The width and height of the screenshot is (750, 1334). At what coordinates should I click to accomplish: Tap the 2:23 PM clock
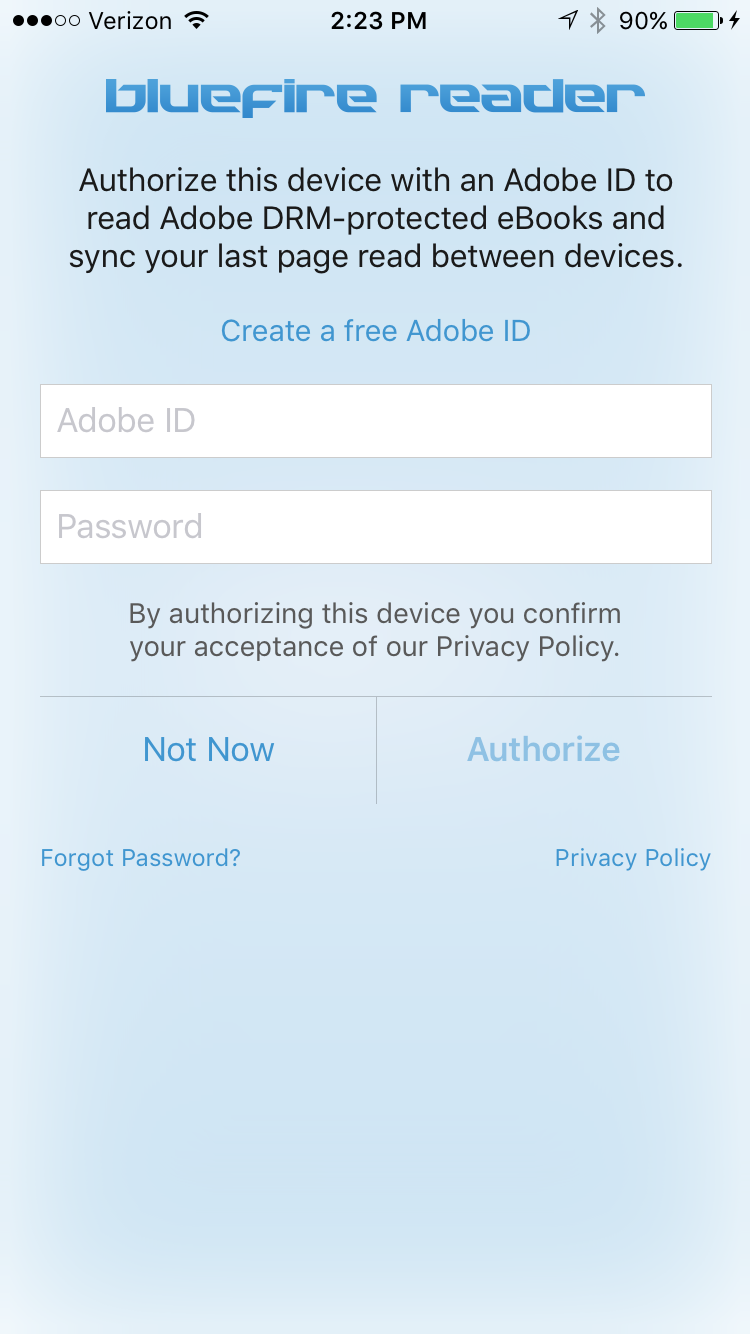(378, 20)
